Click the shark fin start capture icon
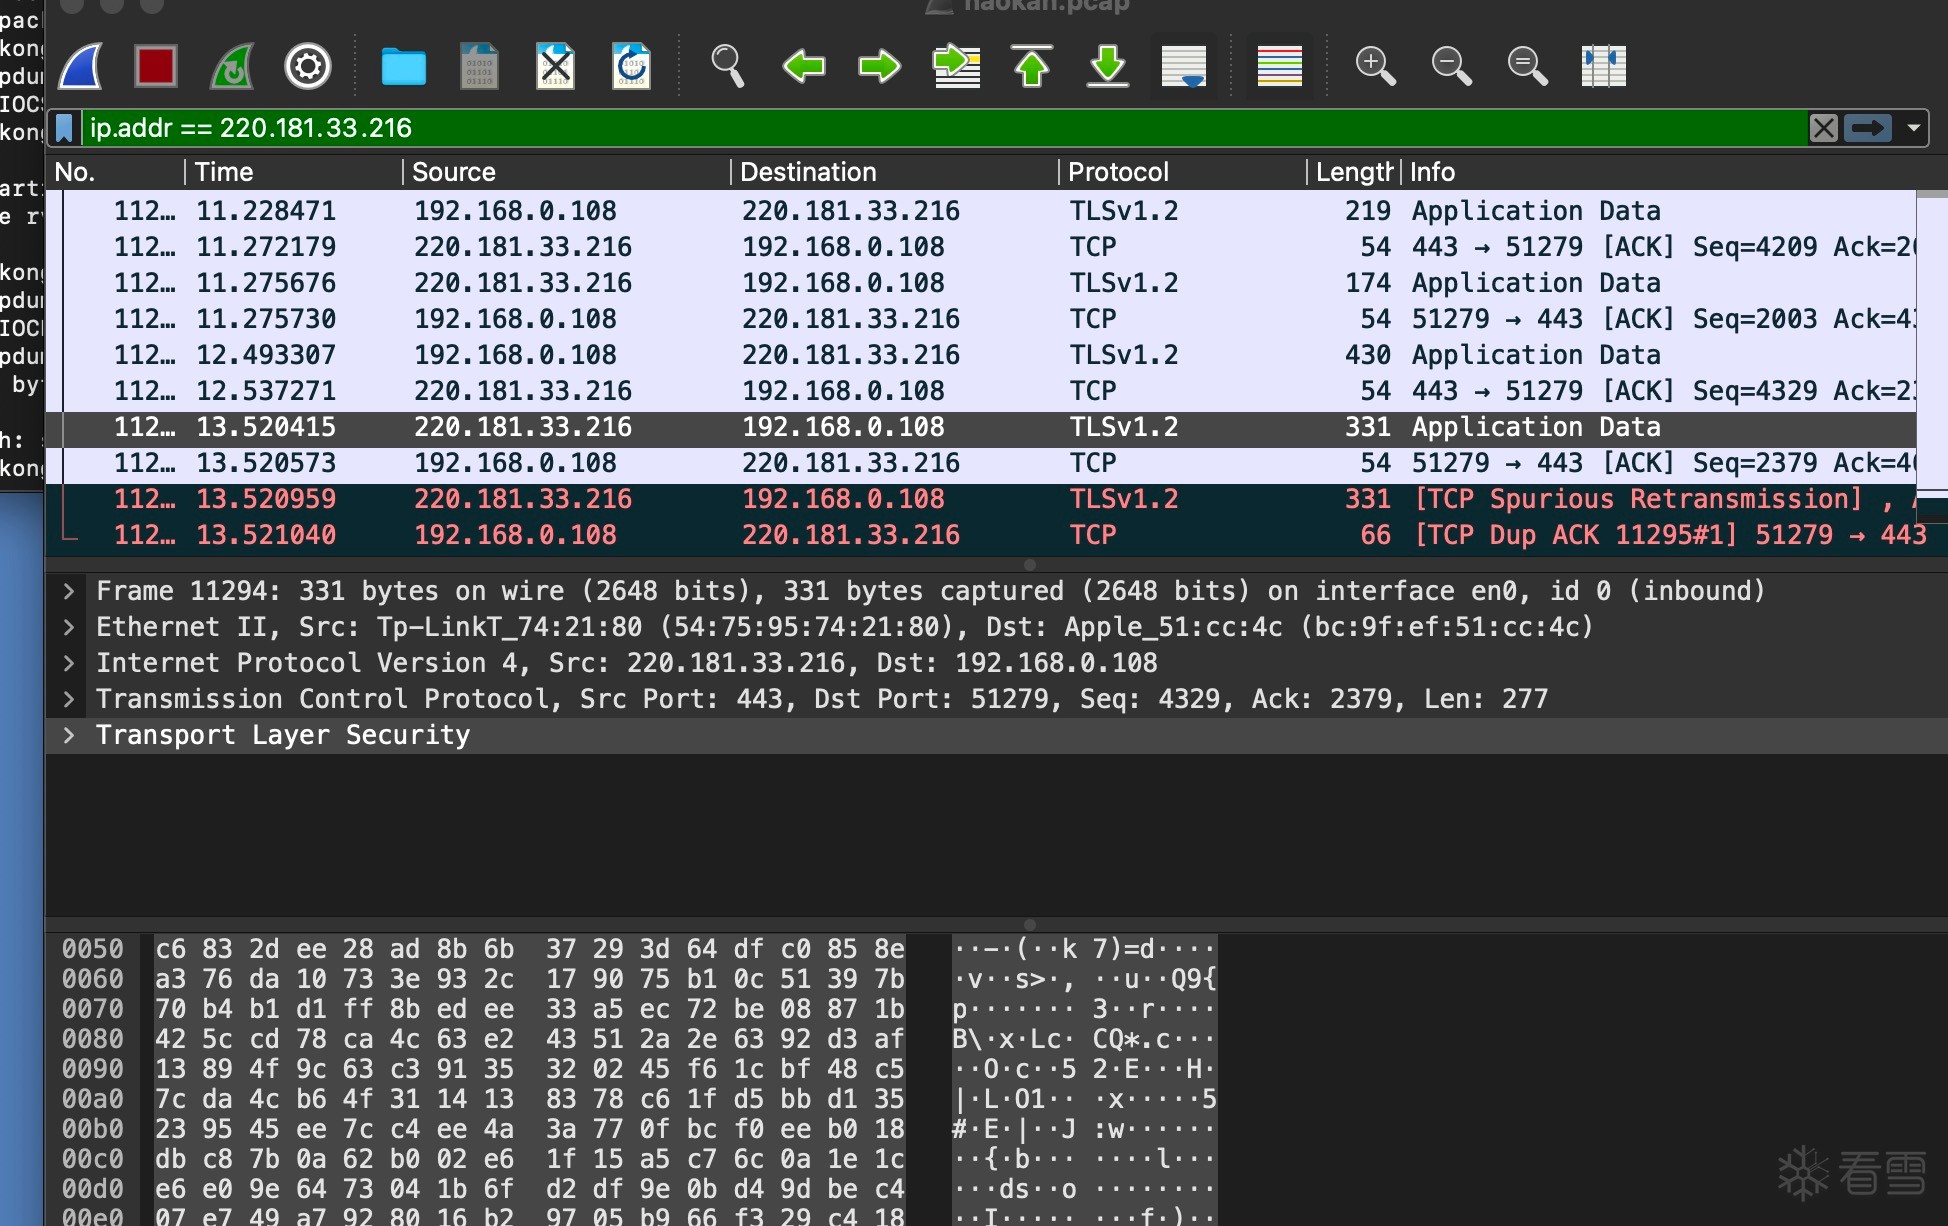This screenshot has width=1948, height=1226. [81, 67]
